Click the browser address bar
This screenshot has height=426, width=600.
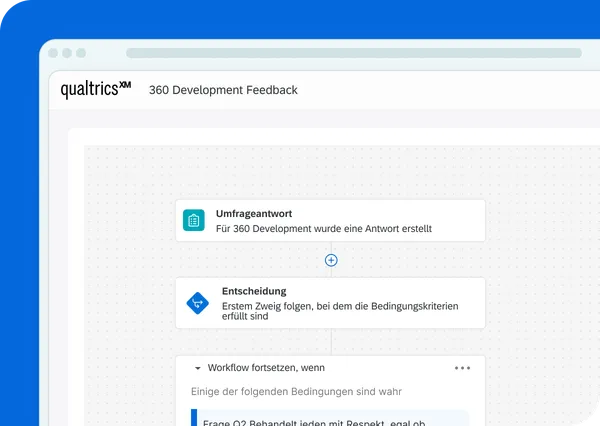tap(354, 53)
